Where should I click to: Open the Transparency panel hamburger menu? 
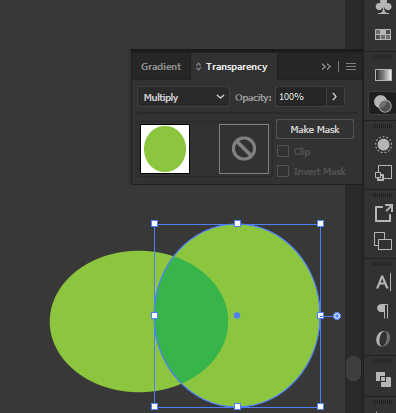pyautogui.click(x=351, y=67)
